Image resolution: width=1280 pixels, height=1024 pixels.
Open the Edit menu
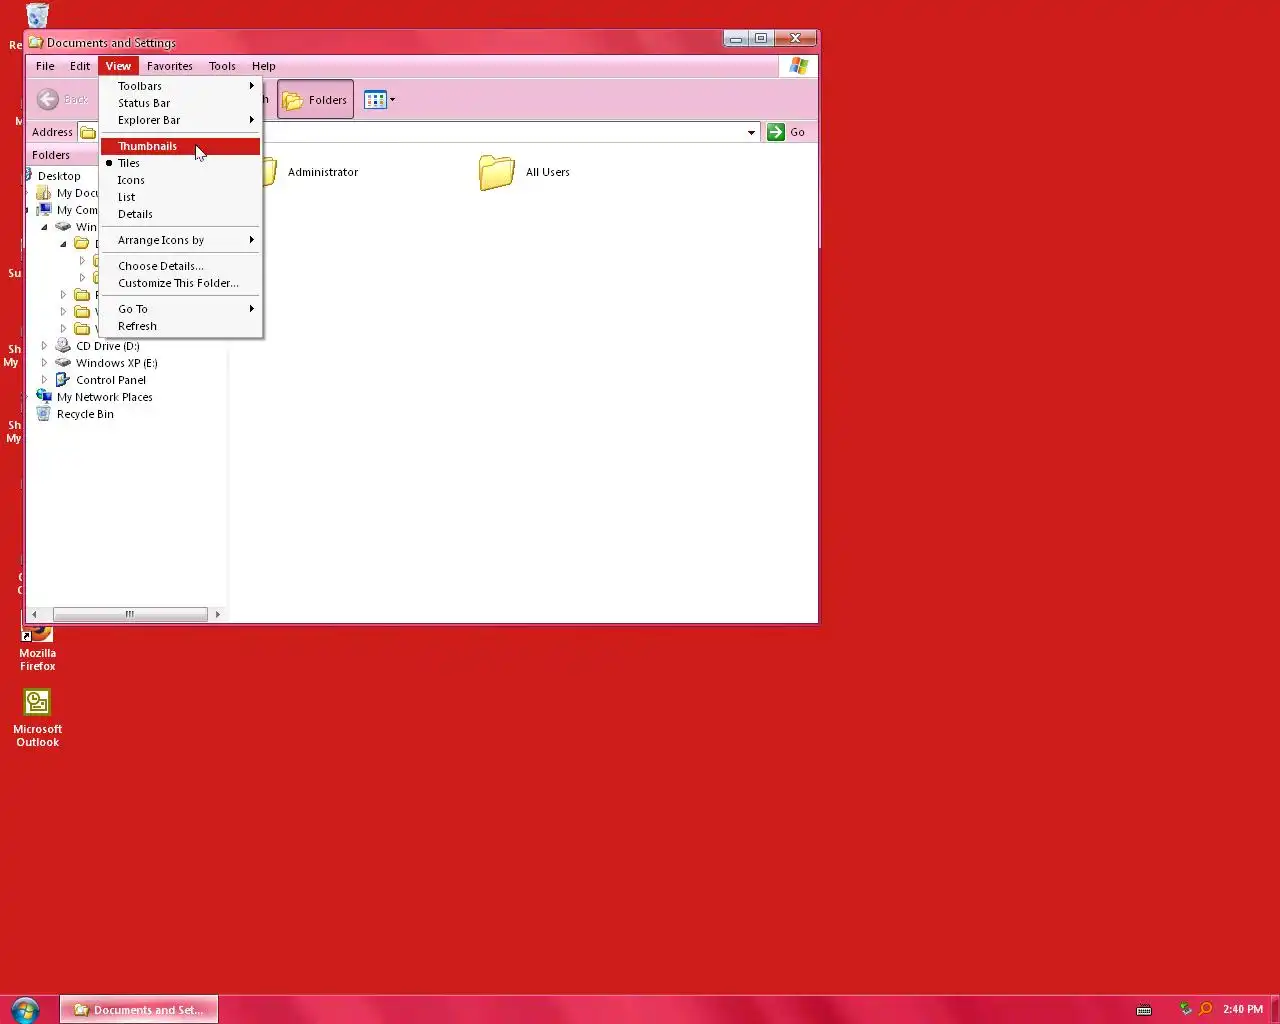(80, 66)
